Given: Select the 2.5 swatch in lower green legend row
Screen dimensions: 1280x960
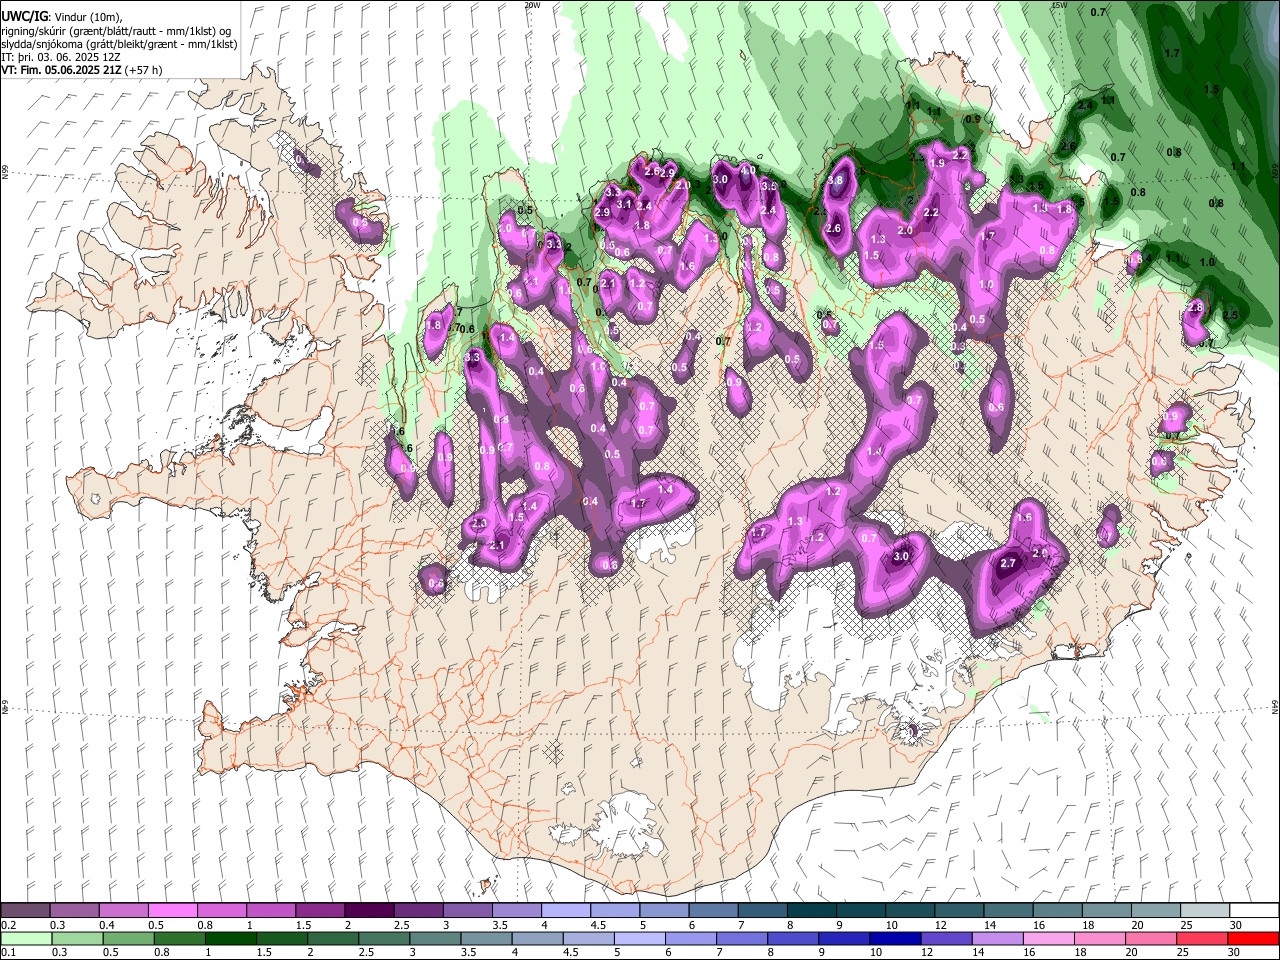Looking at the screenshot, I should pos(384,938).
